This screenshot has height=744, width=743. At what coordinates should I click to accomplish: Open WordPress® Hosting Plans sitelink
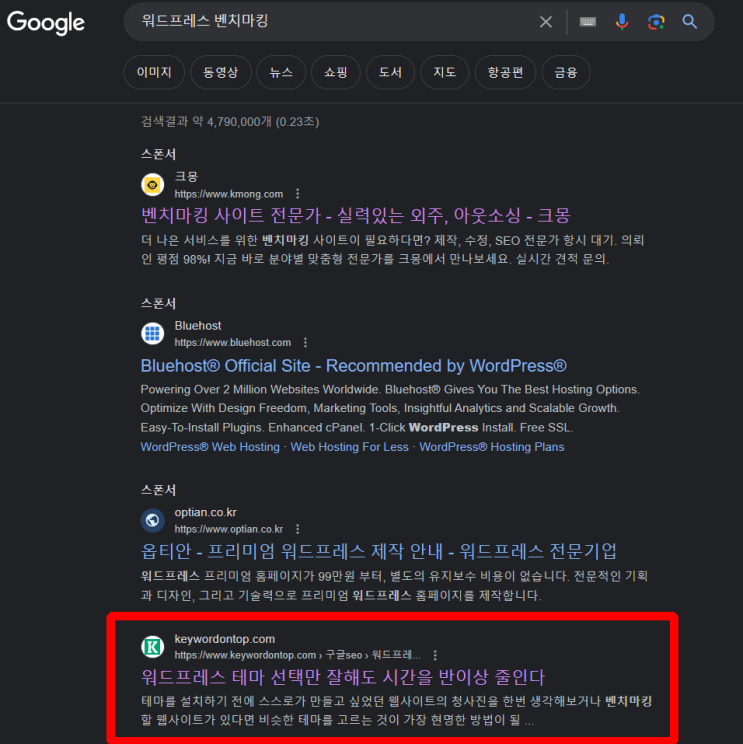492,447
